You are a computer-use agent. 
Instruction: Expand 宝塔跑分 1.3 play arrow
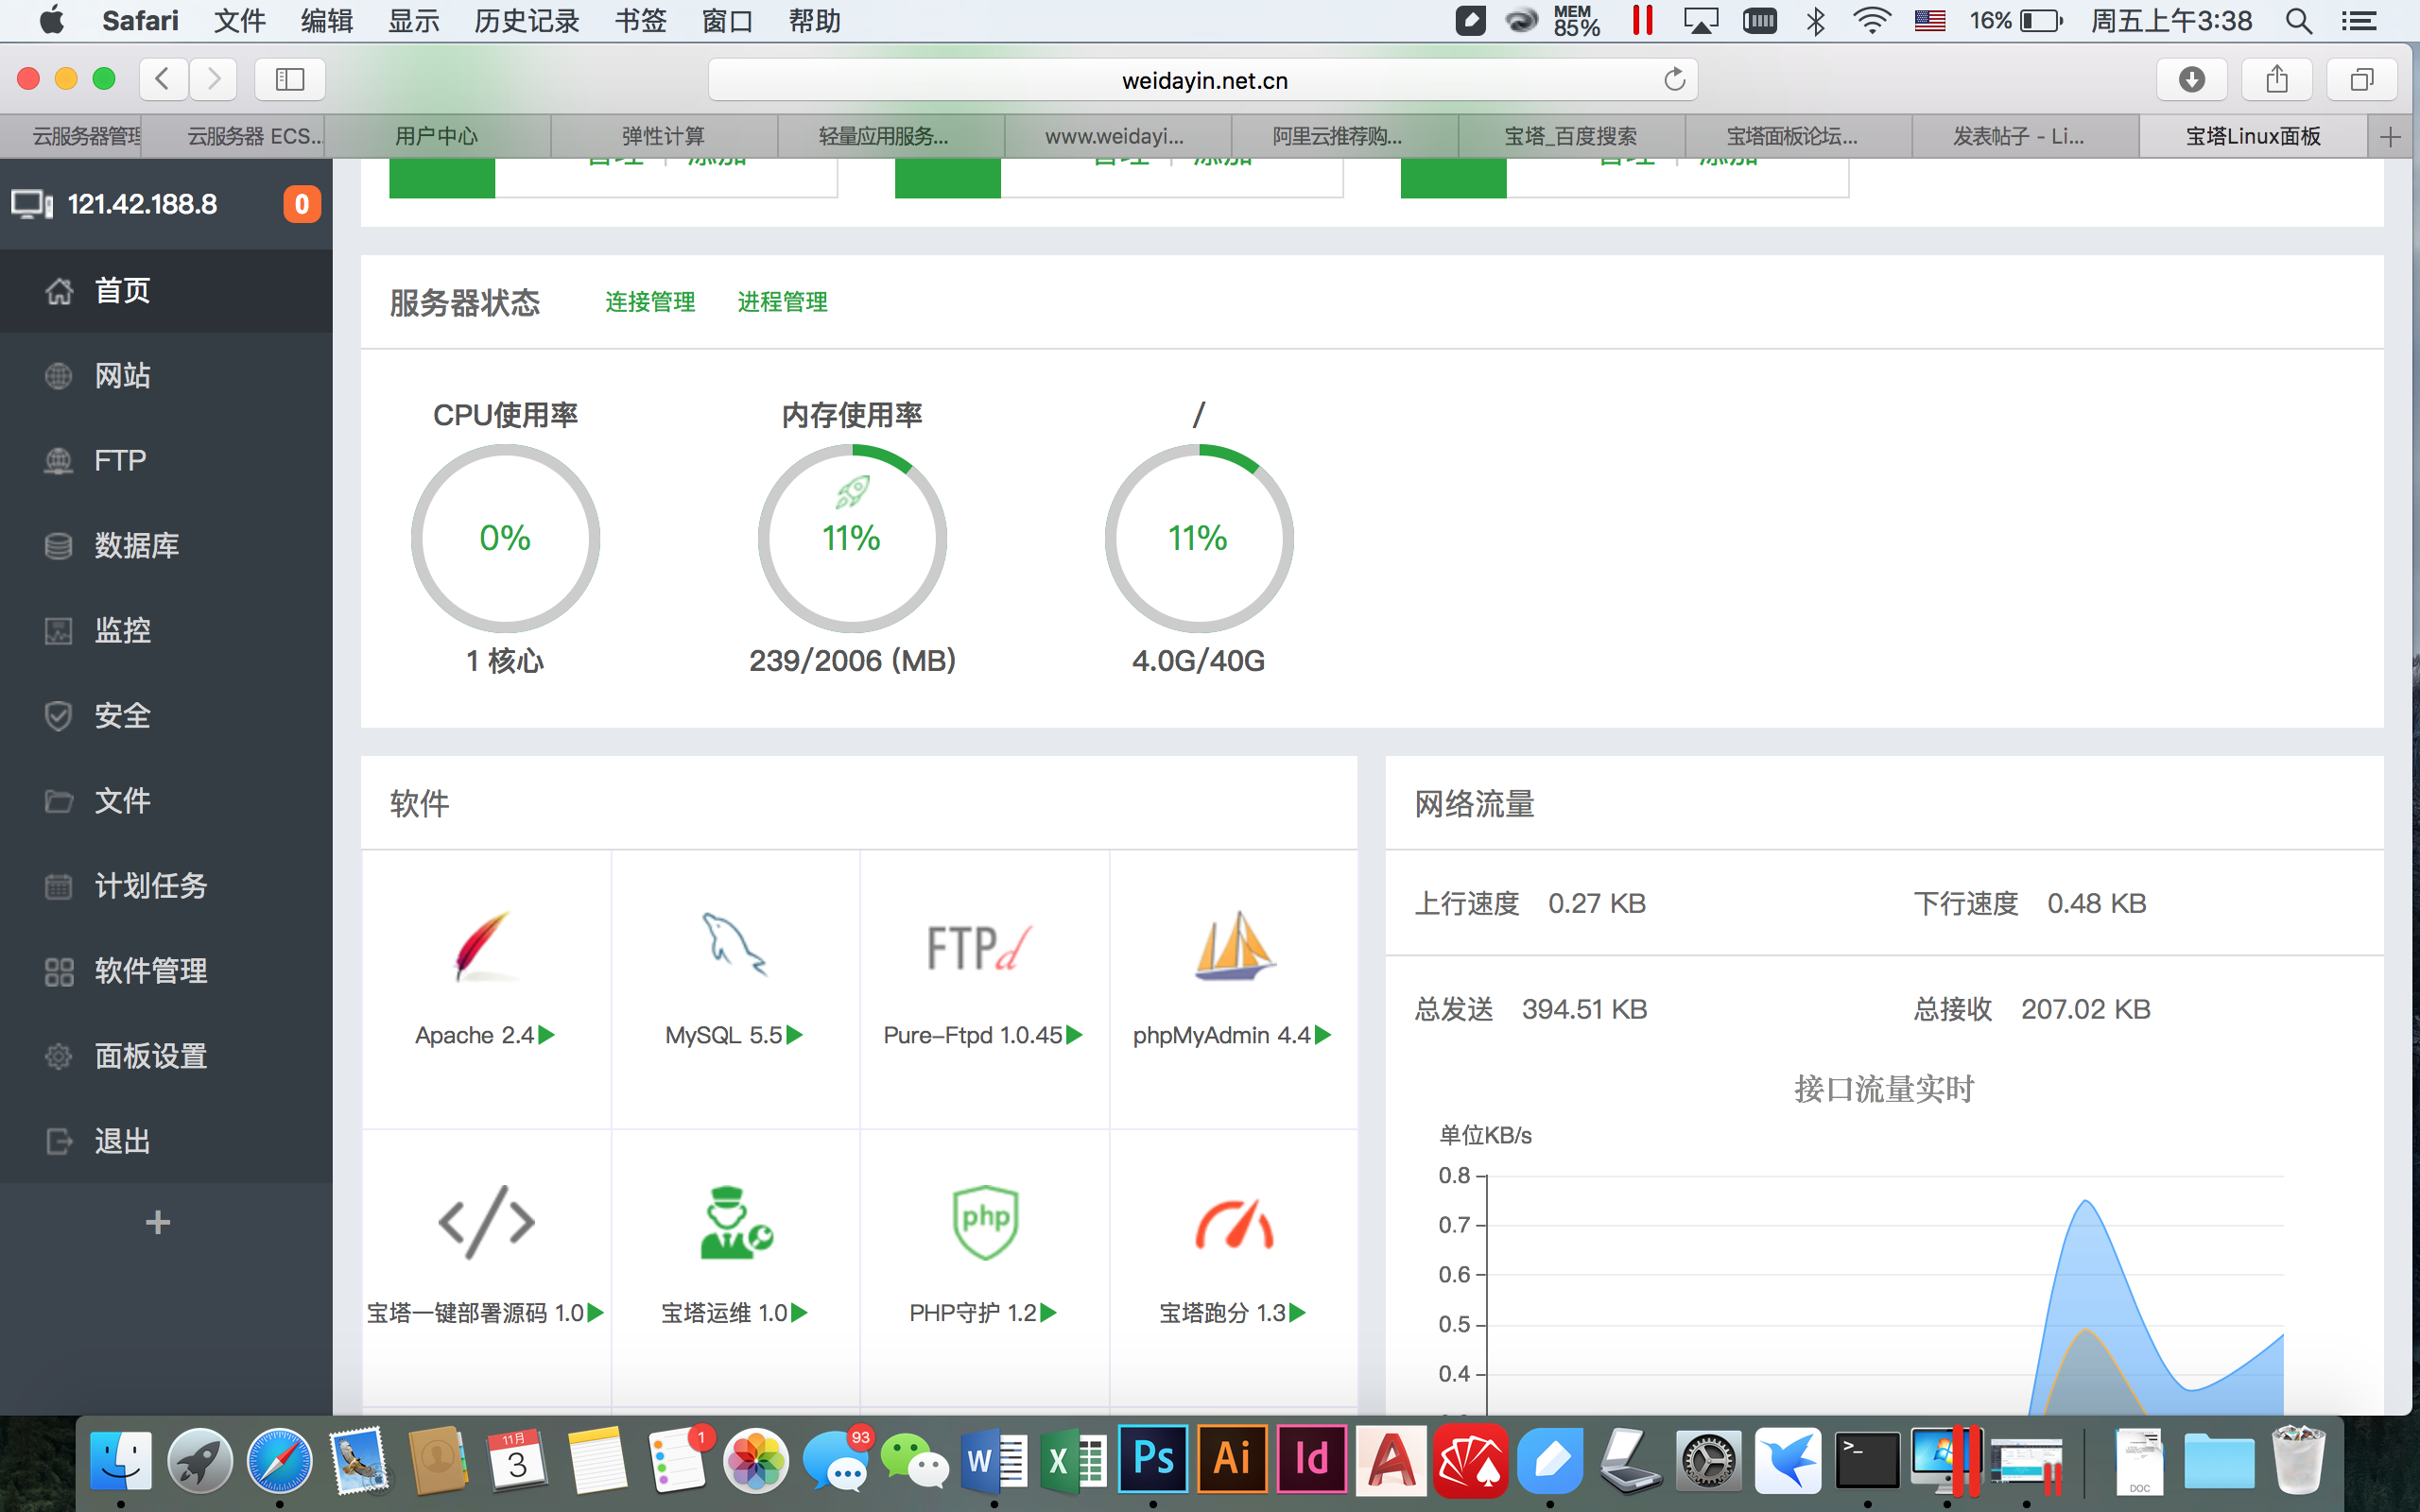[x=1297, y=1312]
